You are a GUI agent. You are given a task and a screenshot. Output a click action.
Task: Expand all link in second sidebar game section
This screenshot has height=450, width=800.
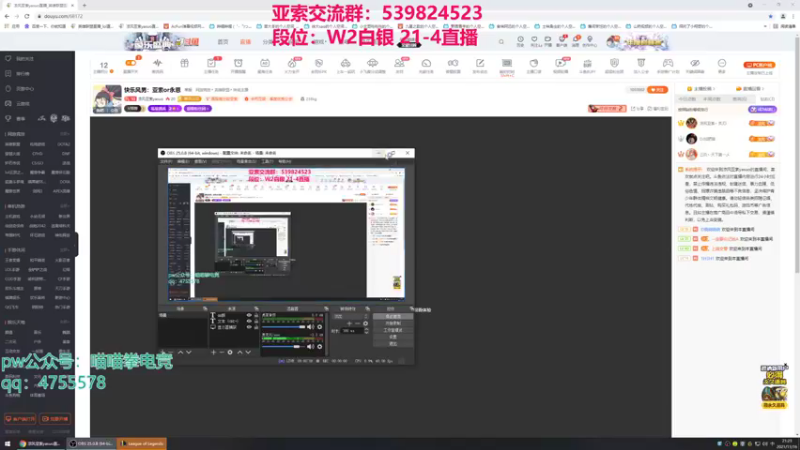[65, 206]
